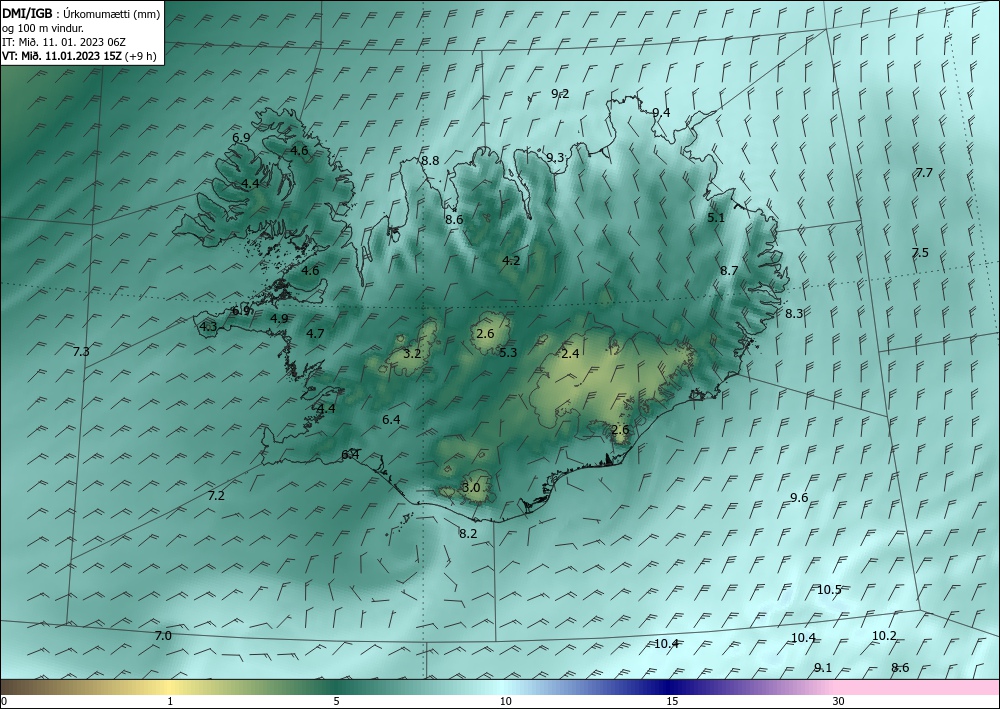The width and height of the screenshot is (1000, 709).
Task: Click the map value 9.3
Action: pyautogui.click(x=555, y=157)
